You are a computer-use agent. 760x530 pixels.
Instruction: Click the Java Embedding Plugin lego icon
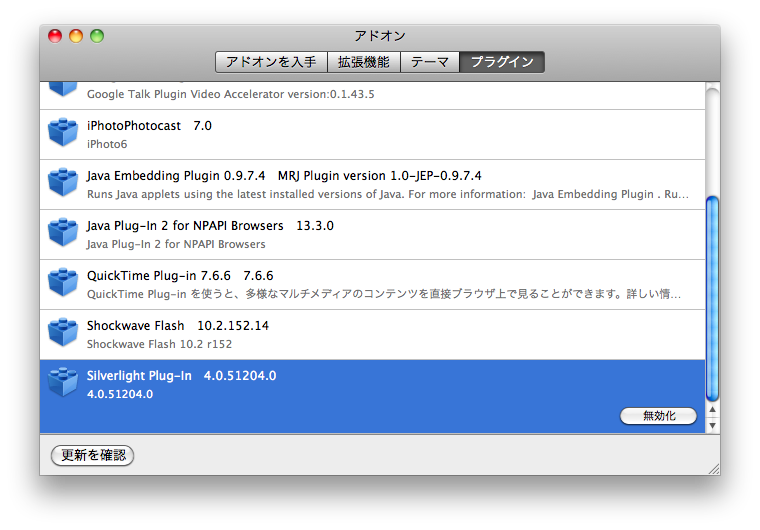point(63,183)
